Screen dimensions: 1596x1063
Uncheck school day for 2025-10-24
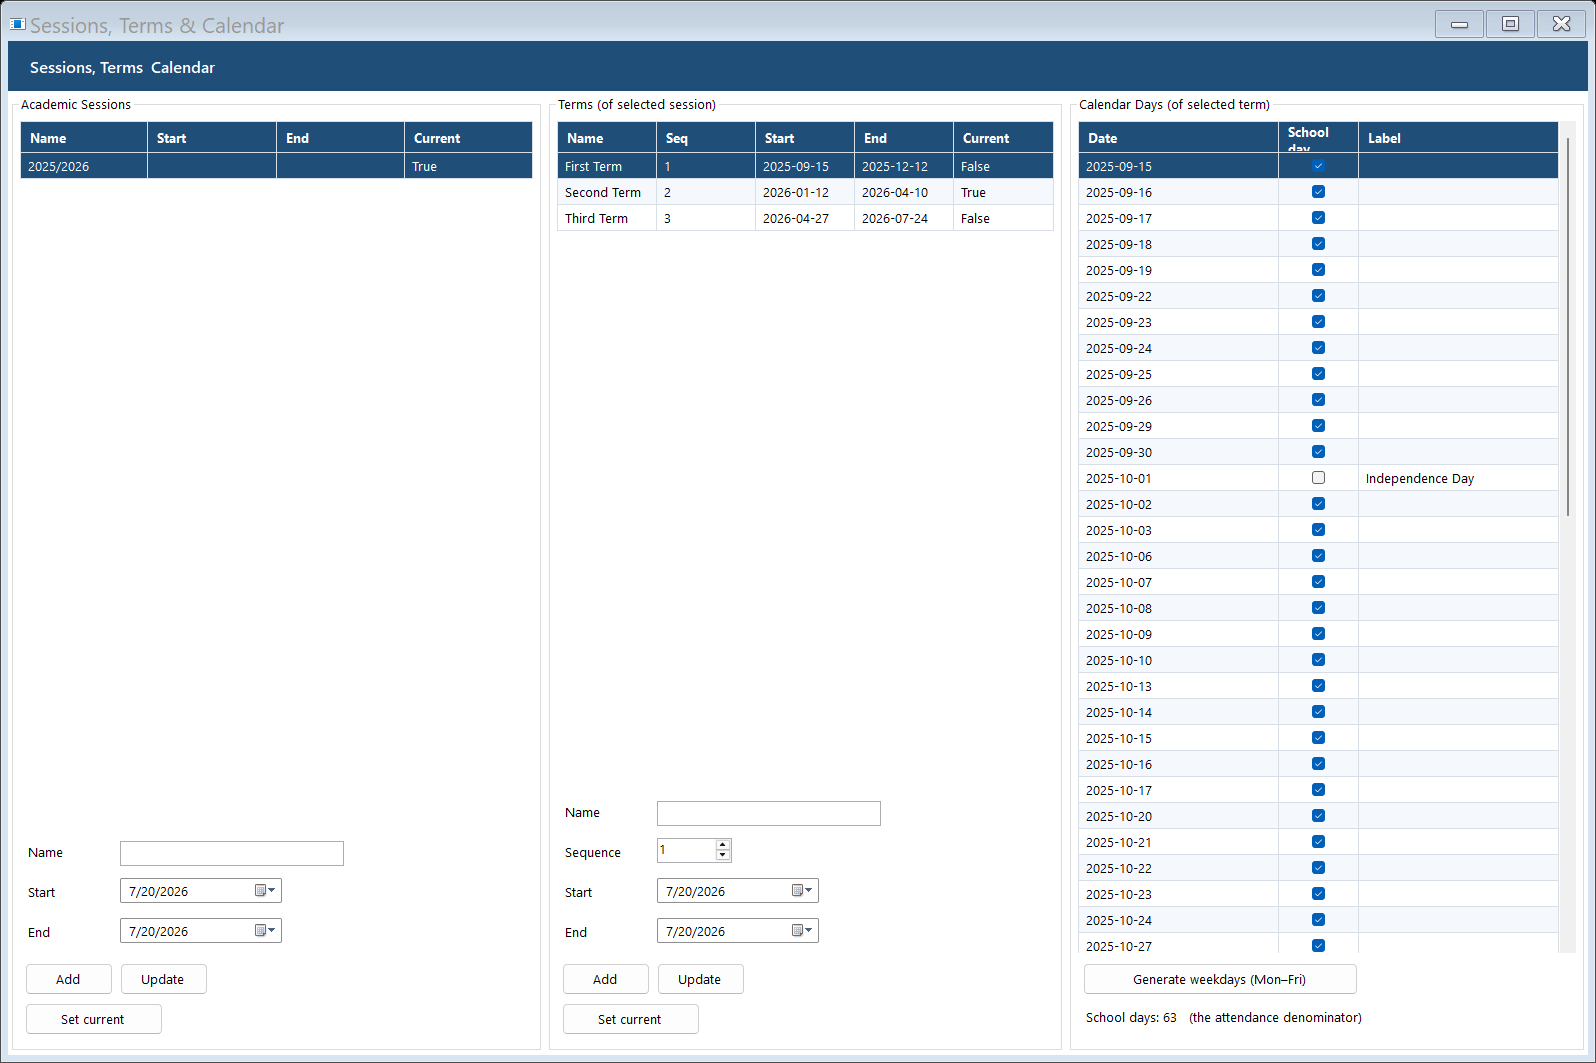pyautogui.click(x=1318, y=920)
